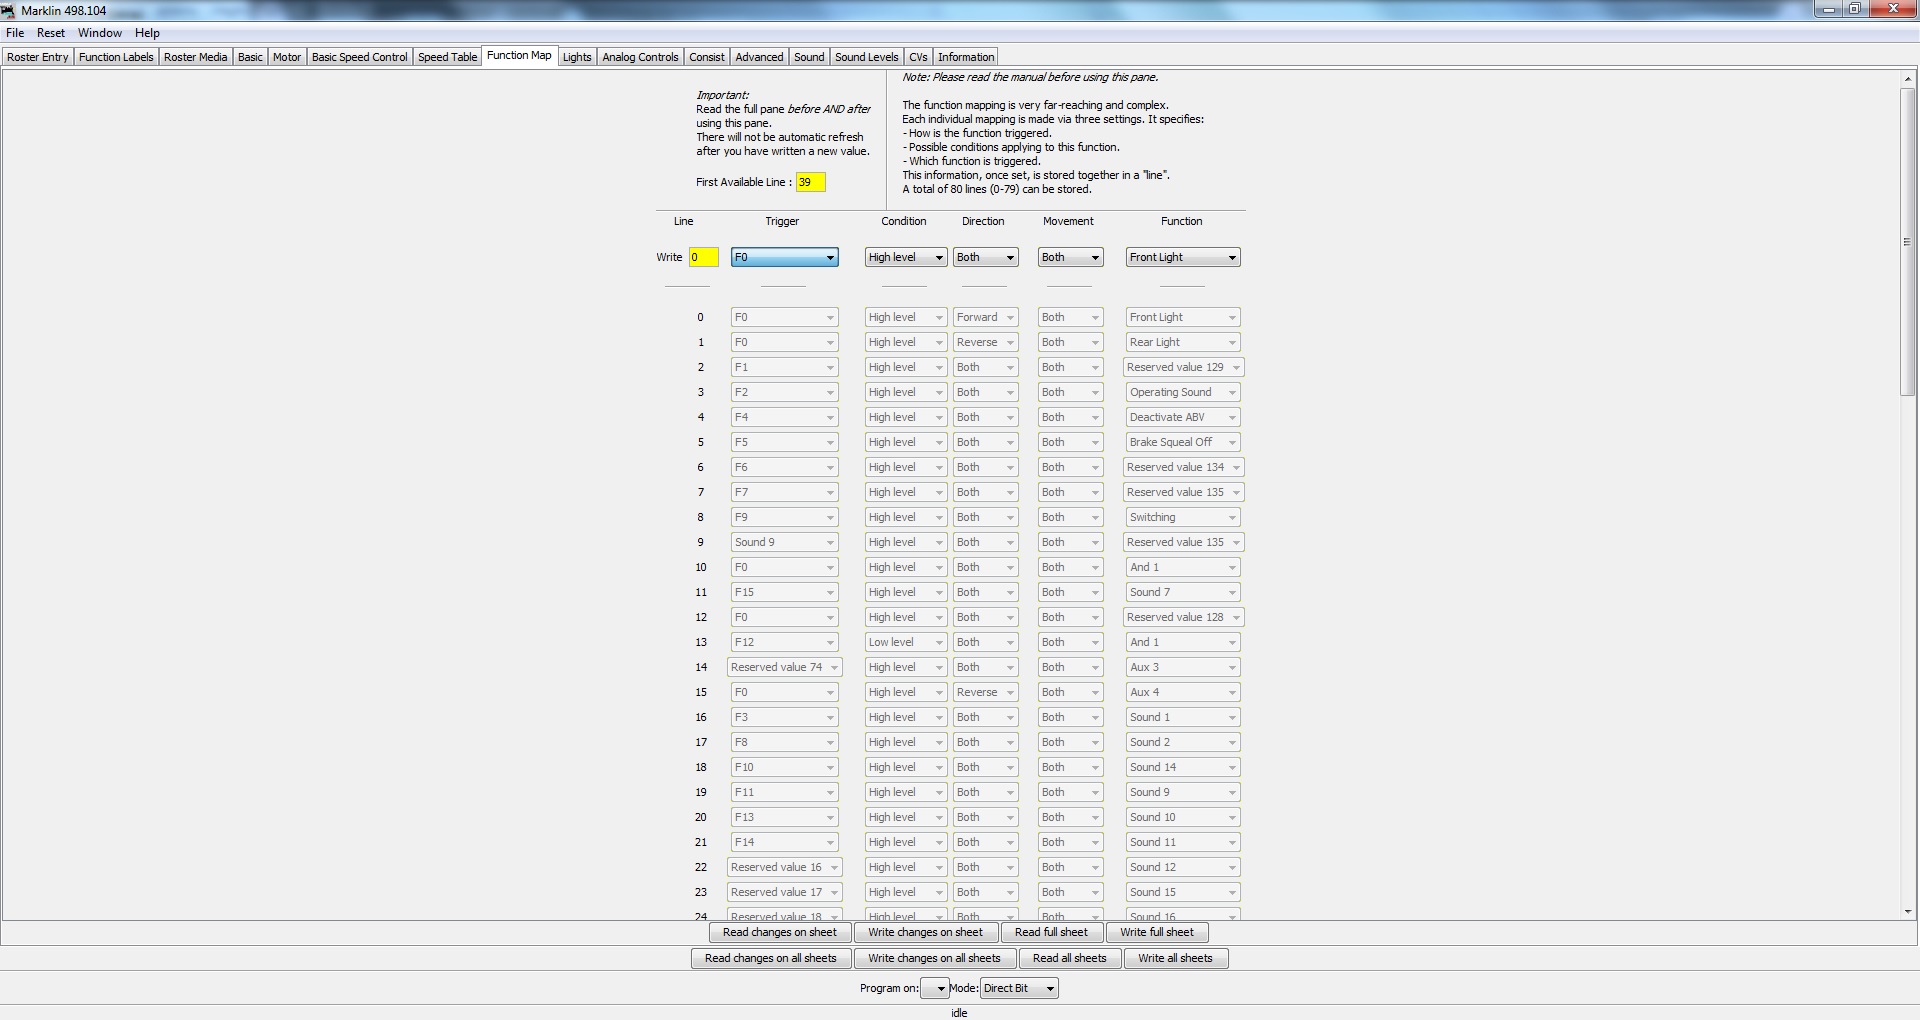The width and height of the screenshot is (1920, 1020).
Task: Open the Reset menu
Action: (51, 33)
